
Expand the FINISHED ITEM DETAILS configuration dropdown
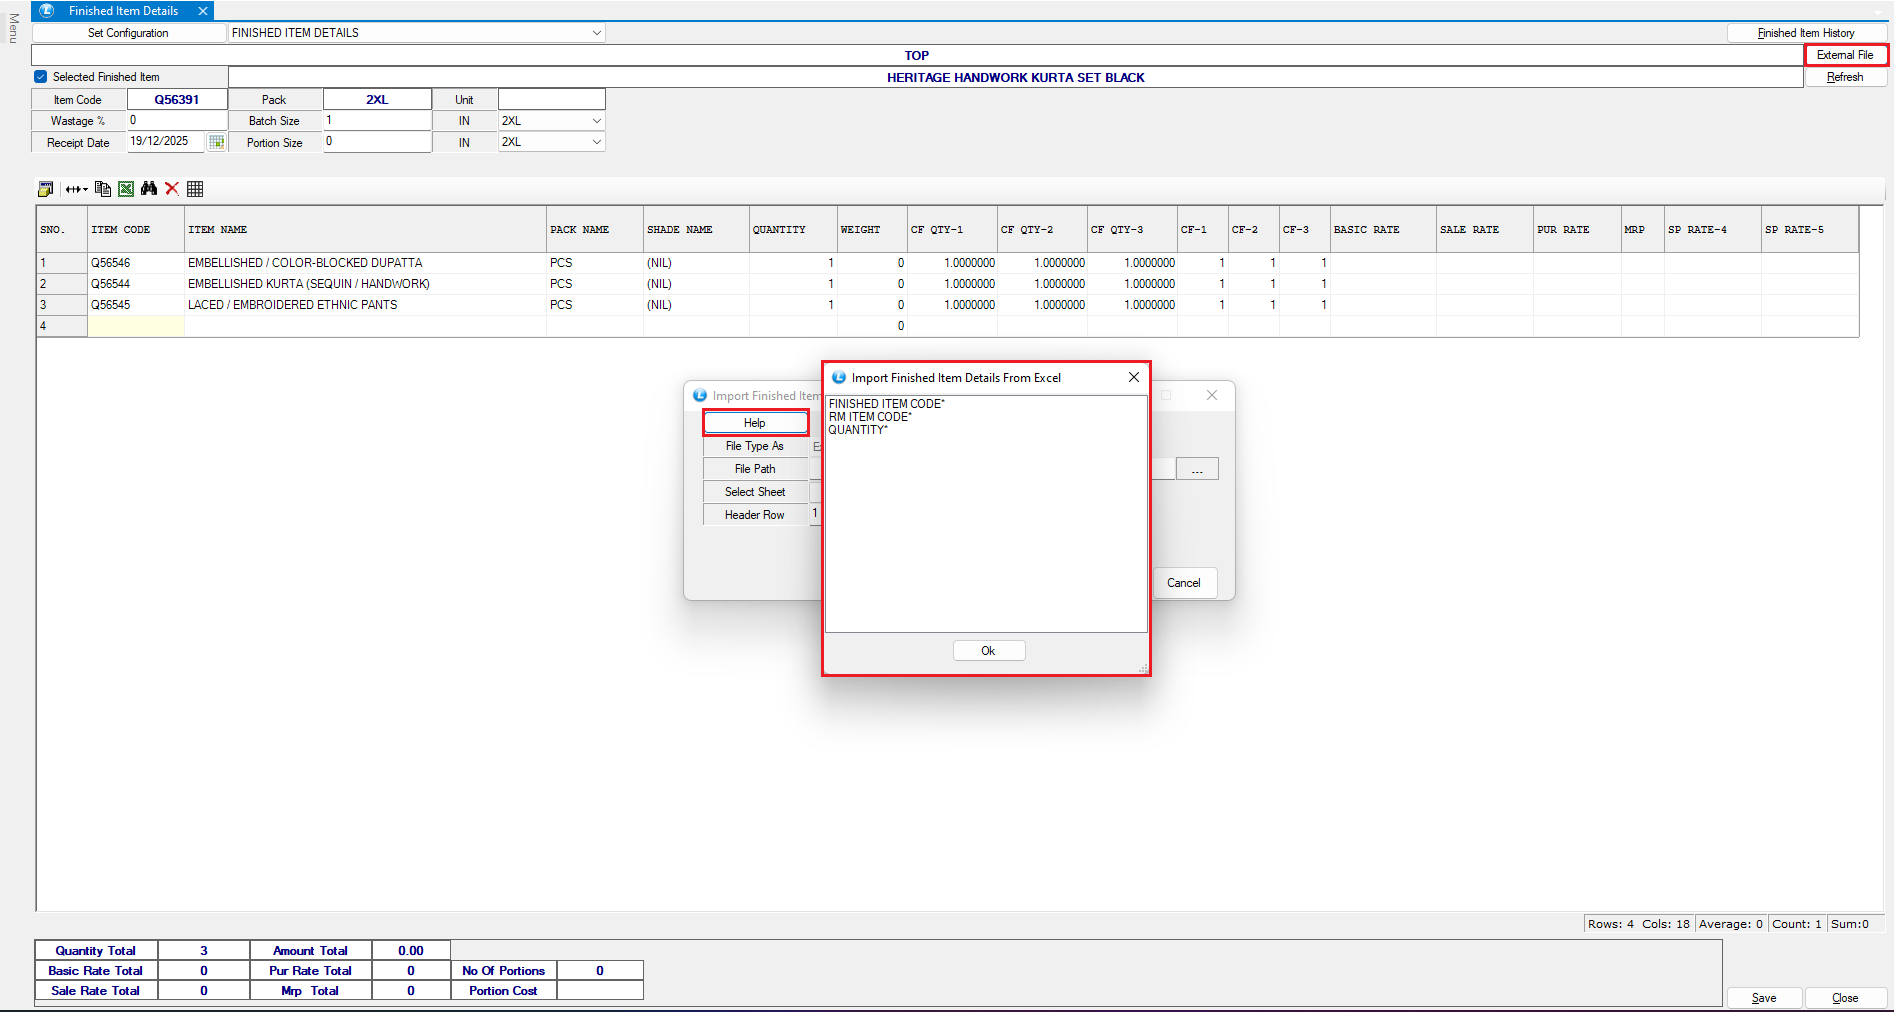pos(596,33)
